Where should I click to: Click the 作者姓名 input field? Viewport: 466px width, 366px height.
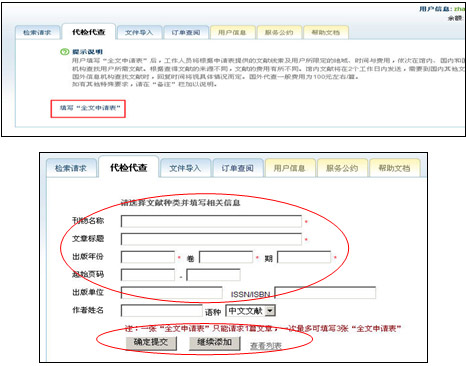point(162,311)
